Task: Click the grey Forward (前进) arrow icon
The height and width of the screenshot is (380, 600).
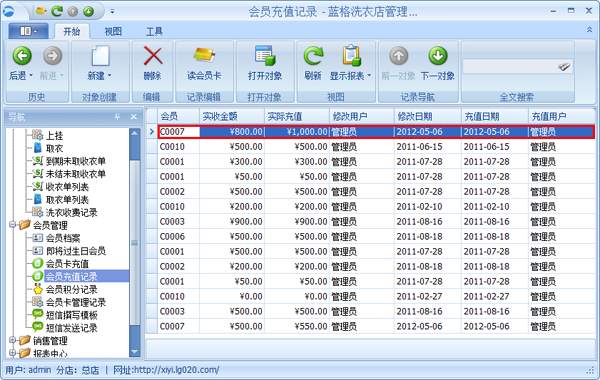Action: [x=52, y=56]
